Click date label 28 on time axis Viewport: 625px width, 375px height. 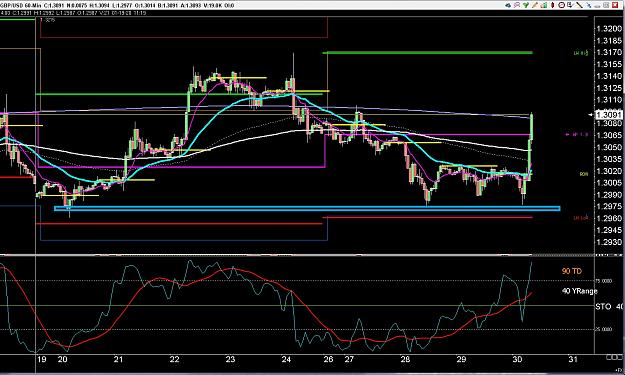405,359
